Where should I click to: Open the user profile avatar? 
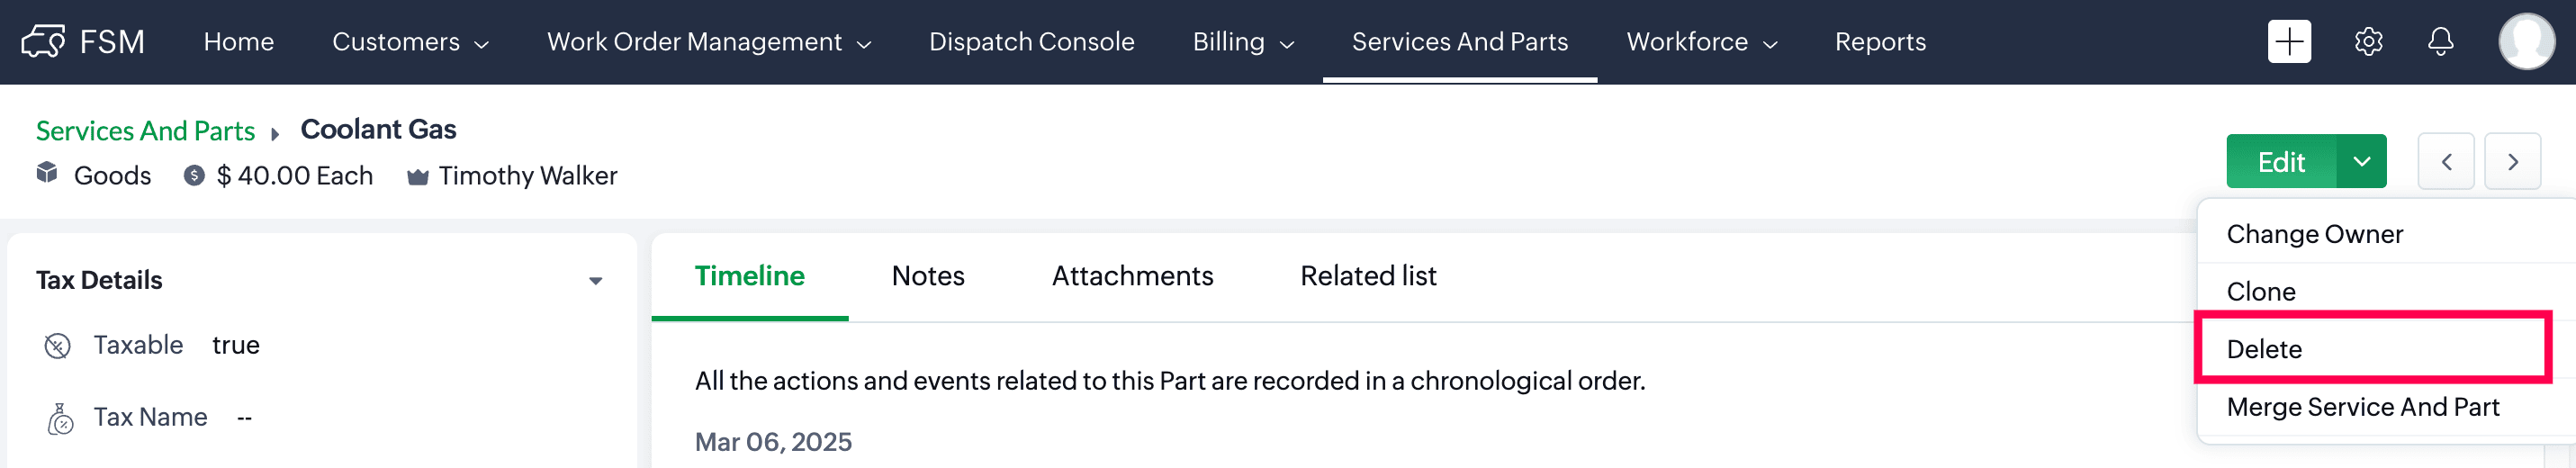click(x=2526, y=42)
